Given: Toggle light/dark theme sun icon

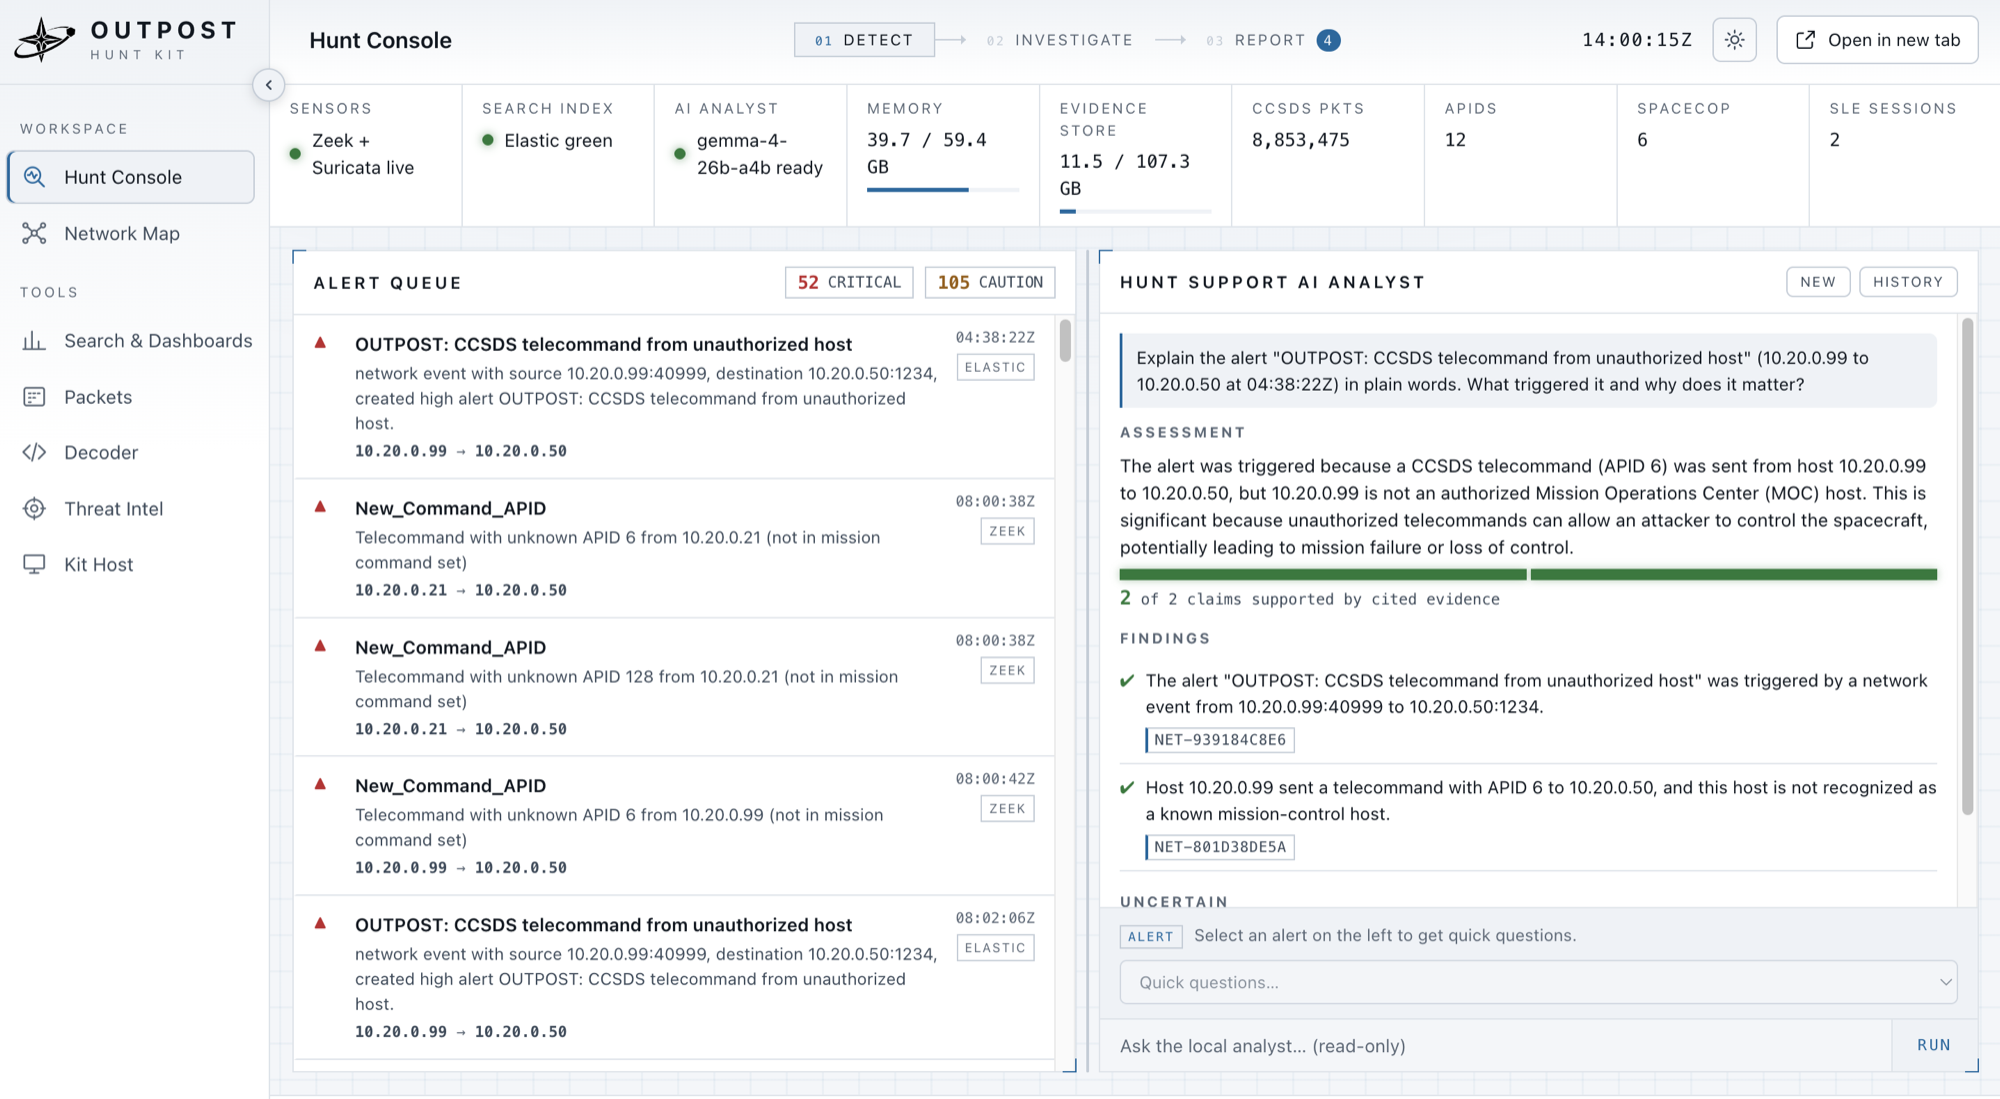Looking at the screenshot, I should pyautogui.click(x=1734, y=40).
